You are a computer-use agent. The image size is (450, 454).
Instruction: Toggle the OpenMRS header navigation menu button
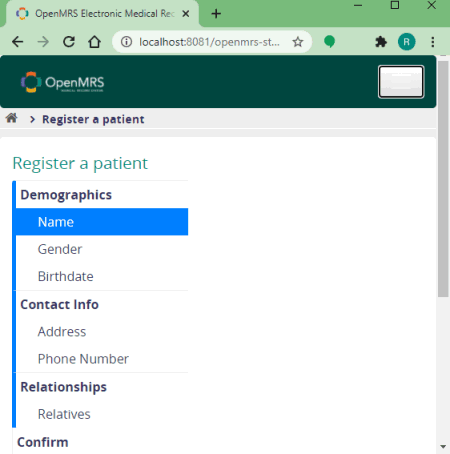click(401, 82)
